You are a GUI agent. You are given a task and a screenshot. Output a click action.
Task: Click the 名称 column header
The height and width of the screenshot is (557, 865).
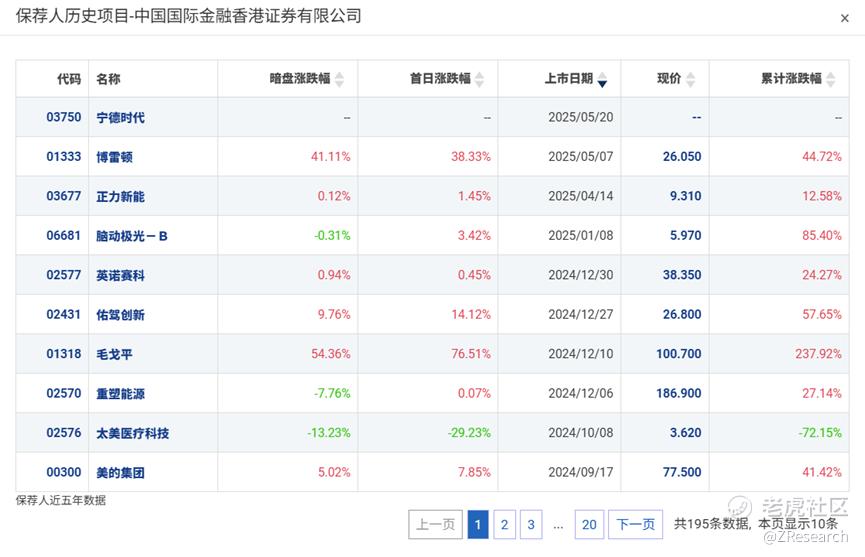[108, 79]
